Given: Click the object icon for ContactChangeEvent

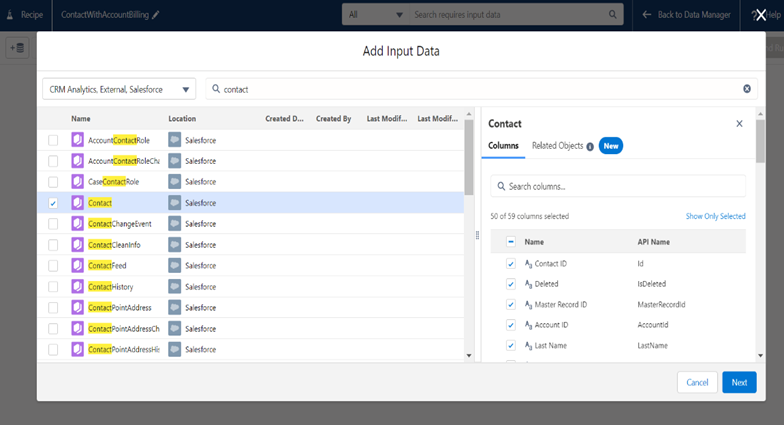Looking at the screenshot, I should point(78,224).
